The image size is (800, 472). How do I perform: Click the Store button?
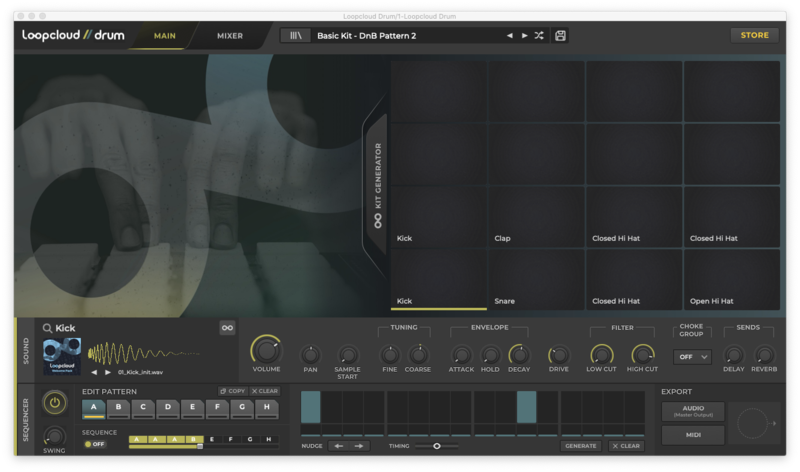754,35
